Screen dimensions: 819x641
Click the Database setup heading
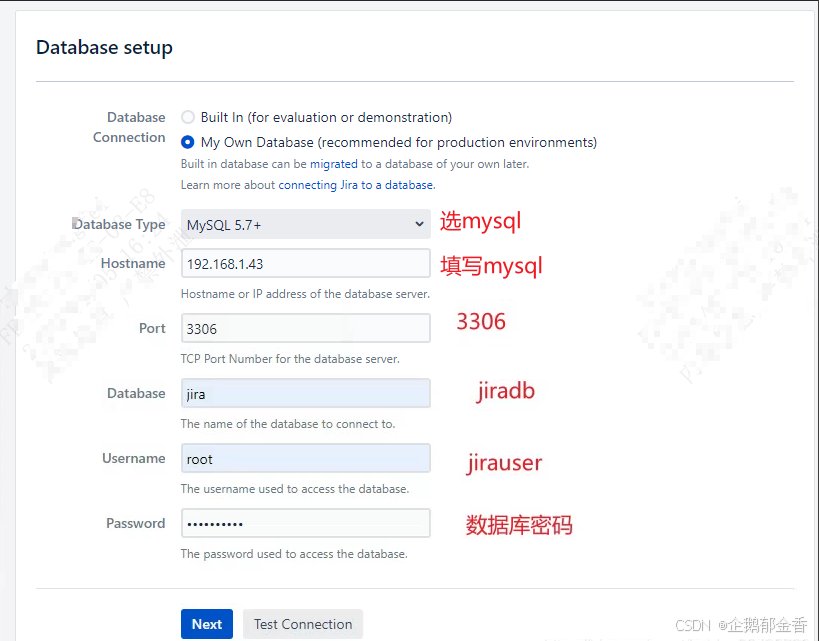(104, 48)
